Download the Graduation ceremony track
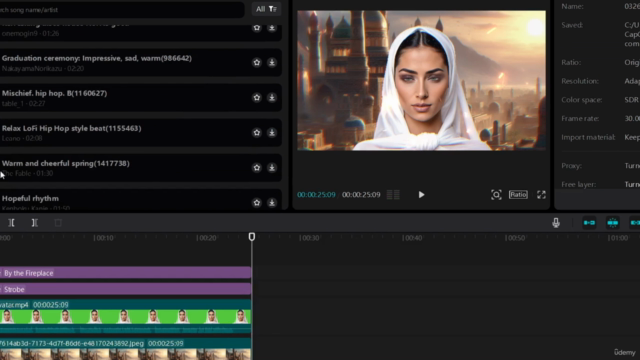 pos(272,62)
